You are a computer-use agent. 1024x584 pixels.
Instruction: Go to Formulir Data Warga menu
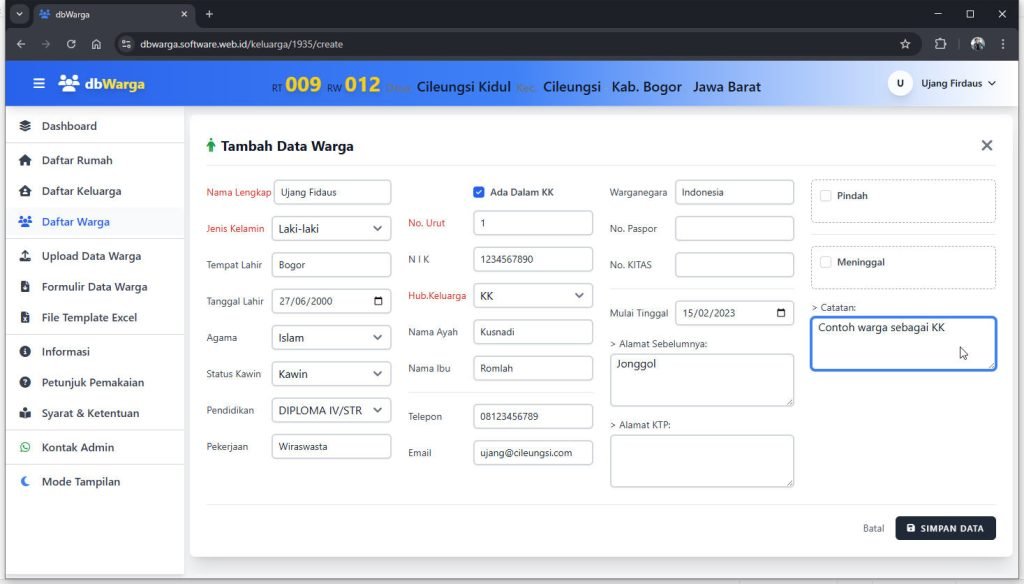pos(94,287)
